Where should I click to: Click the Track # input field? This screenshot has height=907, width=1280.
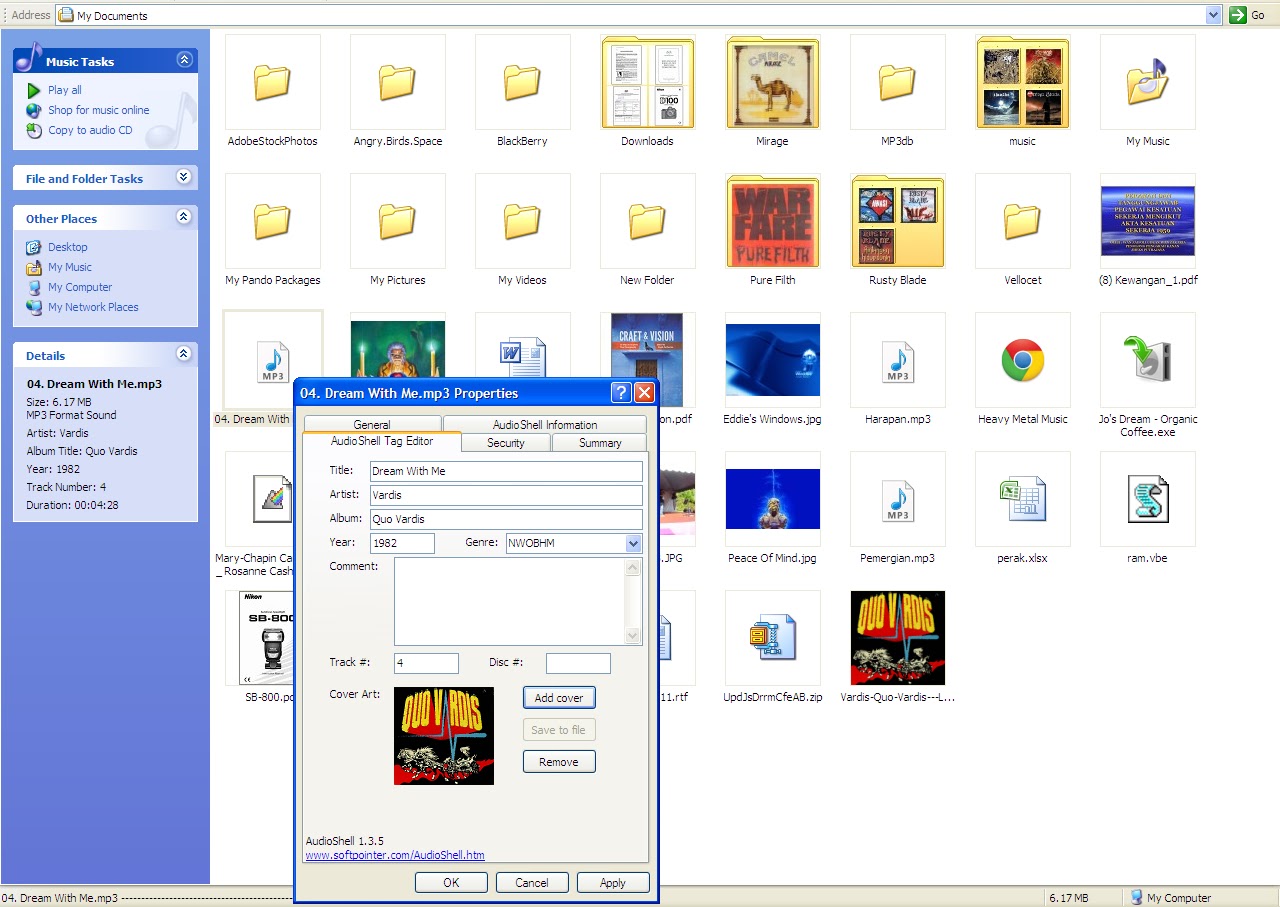tap(427, 663)
